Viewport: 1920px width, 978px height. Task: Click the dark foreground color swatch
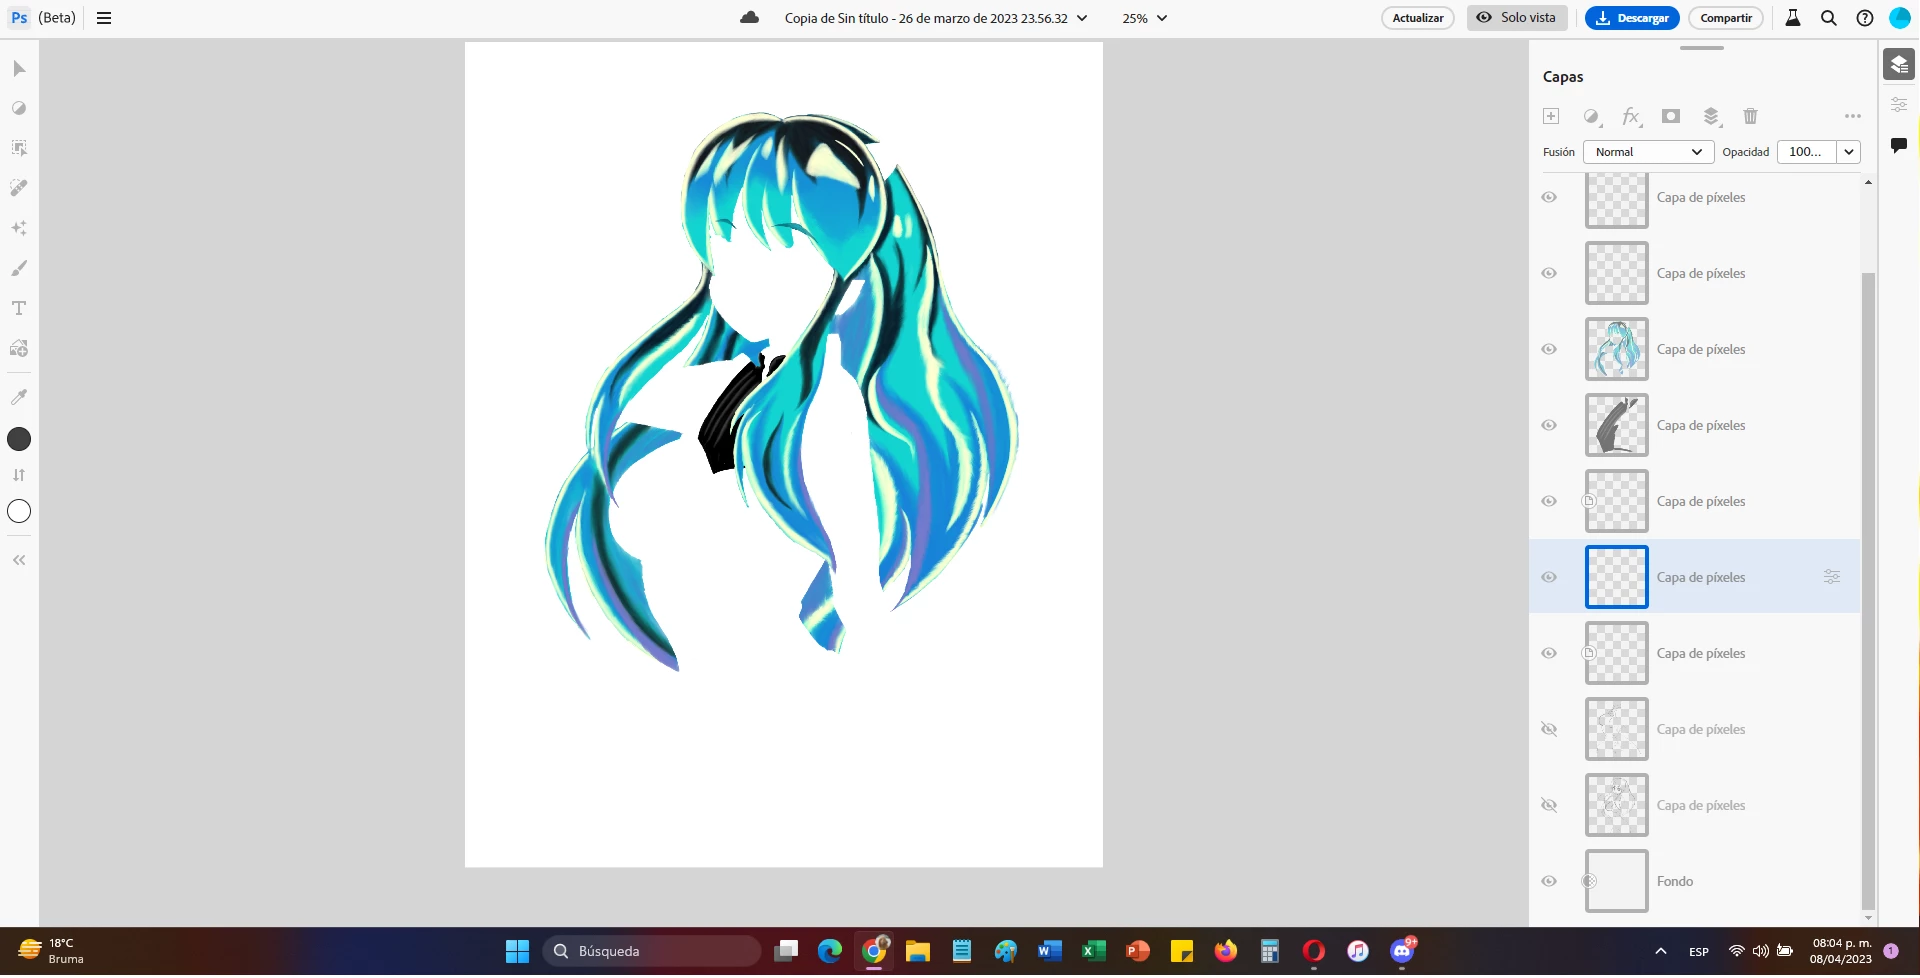(19, 439)
